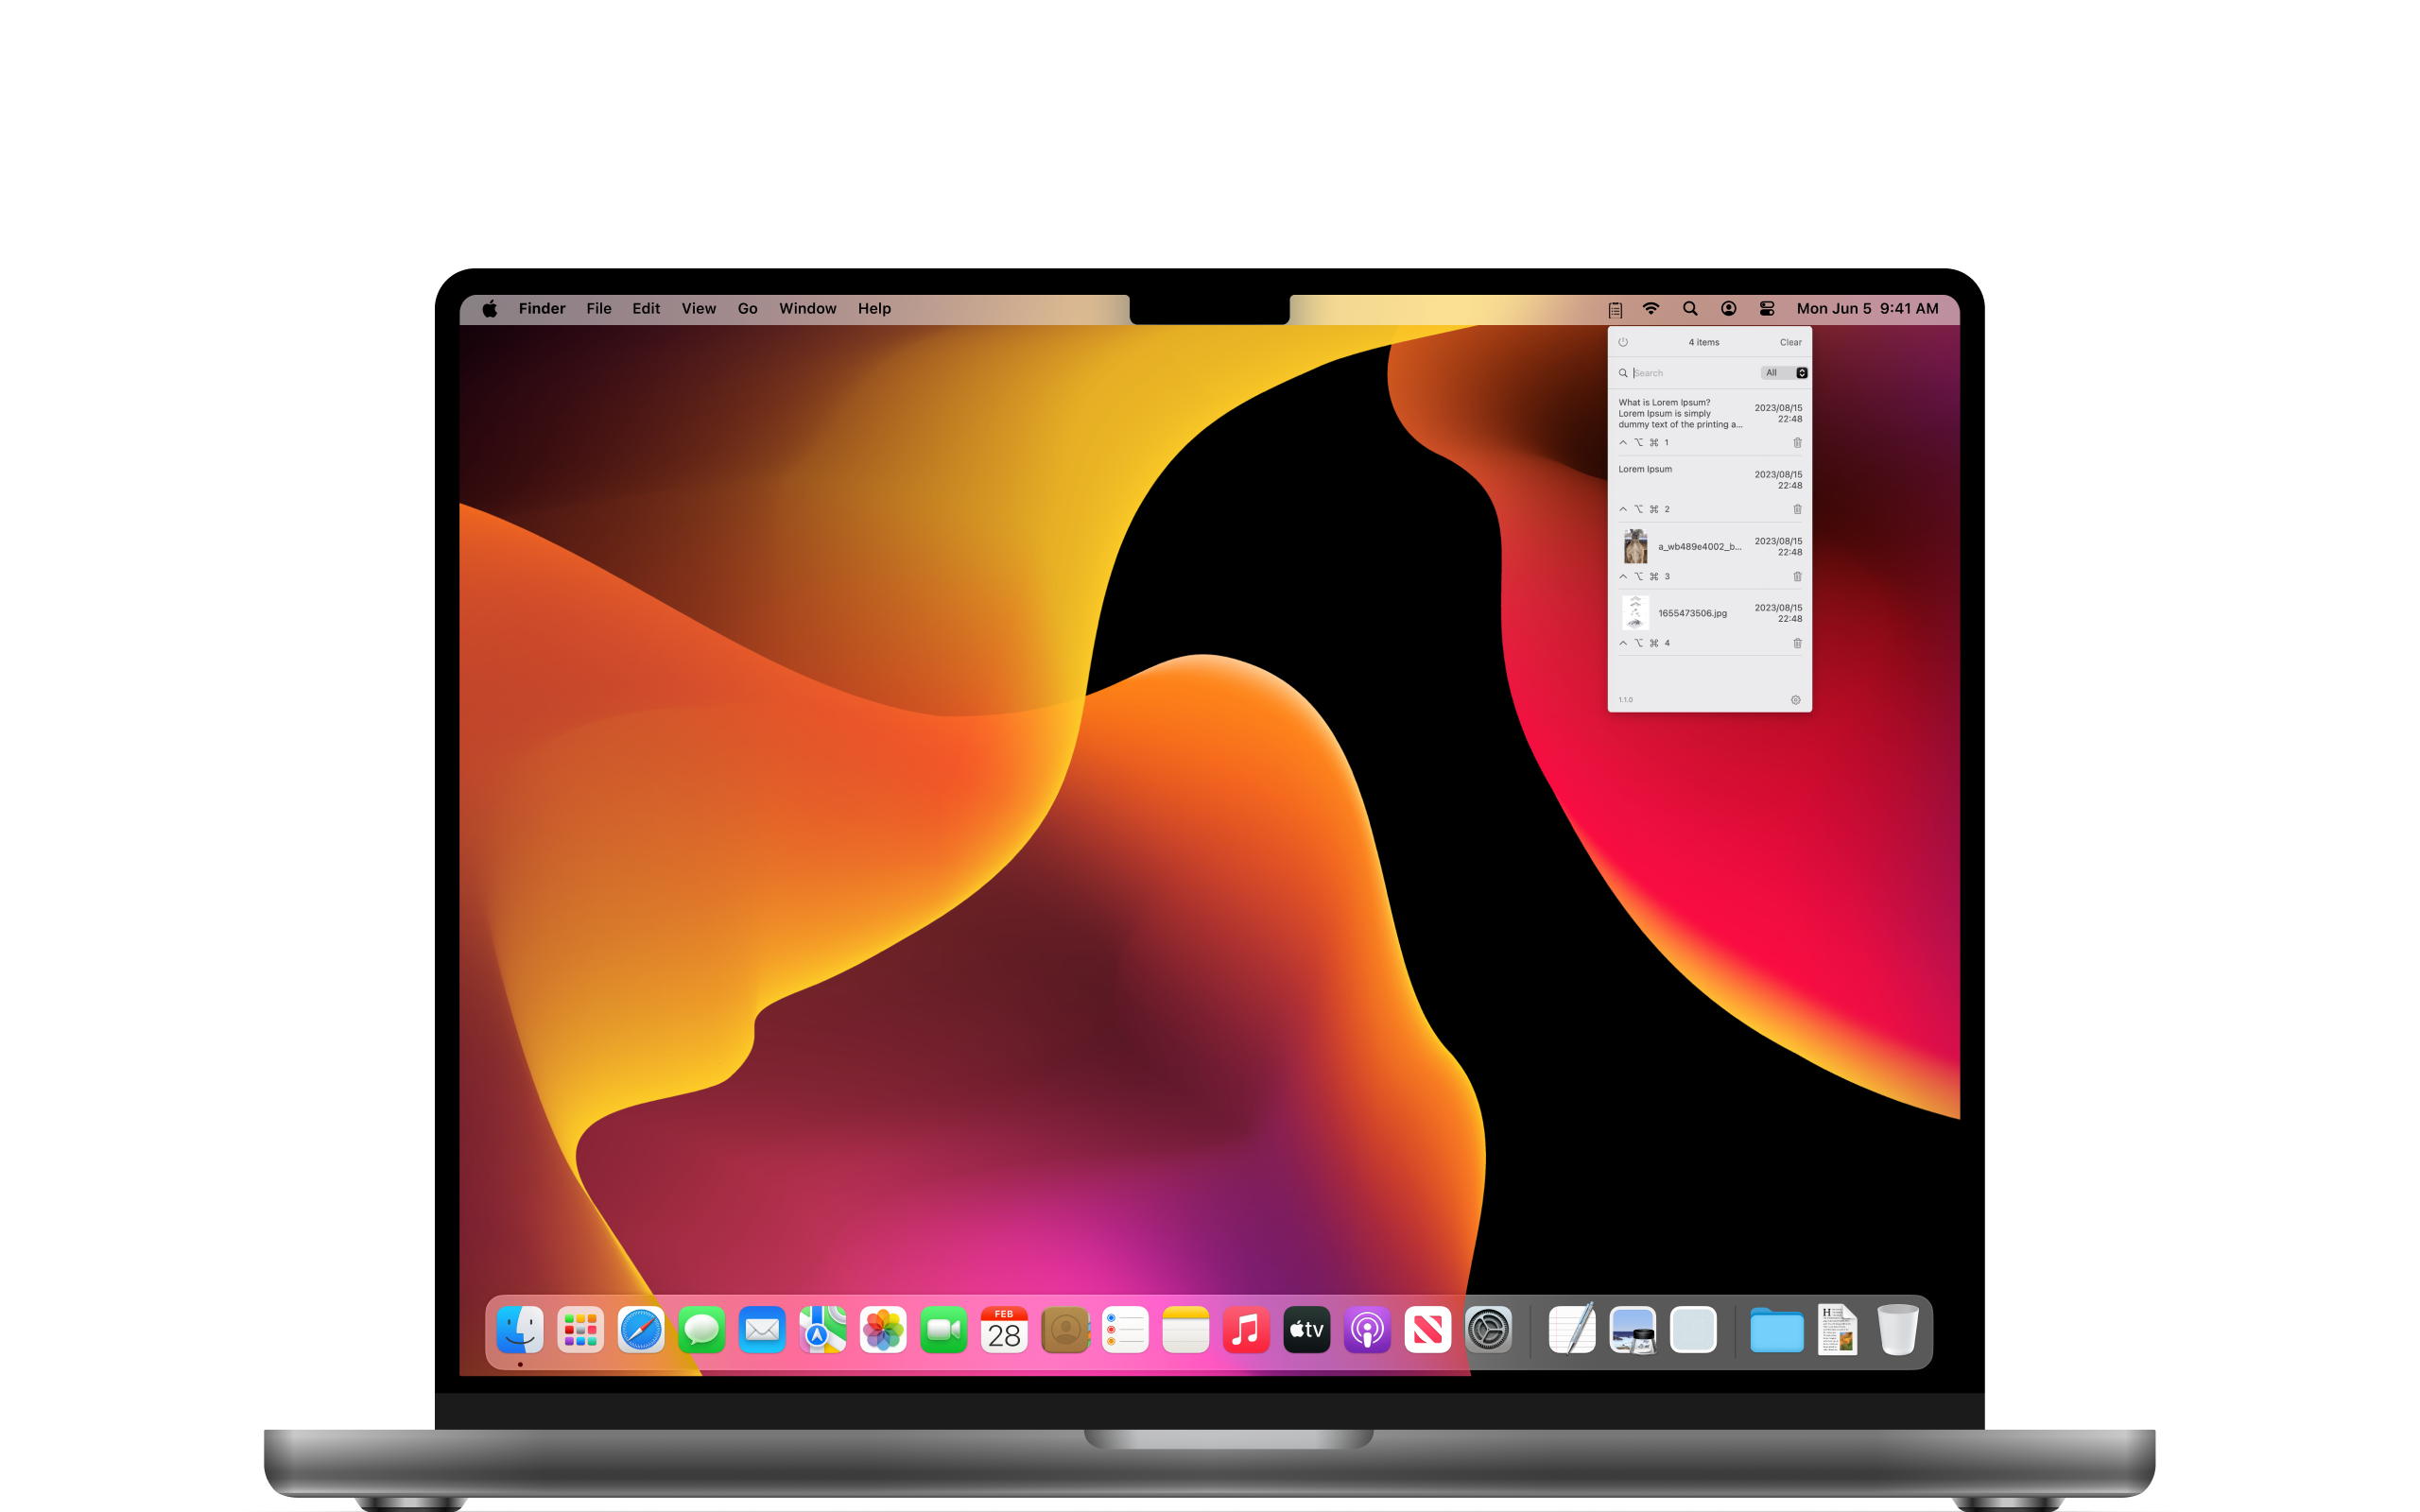Open Launchpad from the Dock
The image size is (2420, 1512).
click(580, 1330)
